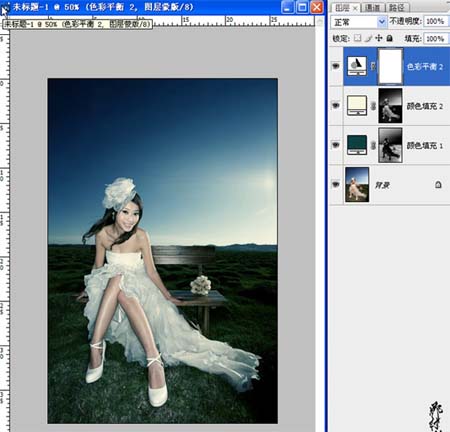Screen dimensions: 450x432
Task: Click link icon on Color Fill 1 layer
Action: pyautogui.click(x=373, y=145)
